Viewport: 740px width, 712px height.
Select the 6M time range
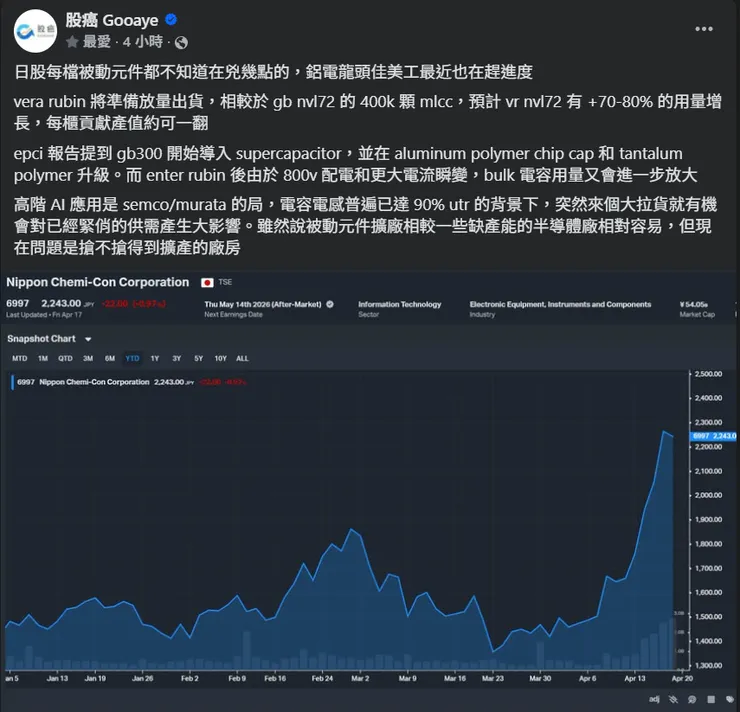coord(110,359)
